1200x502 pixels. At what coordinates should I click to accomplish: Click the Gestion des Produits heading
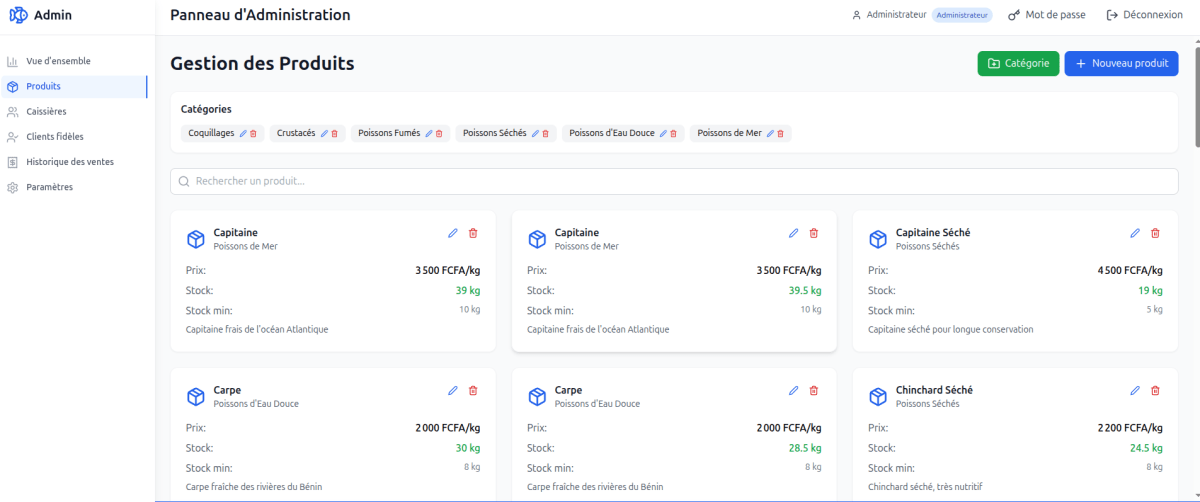tap(262, 64)
